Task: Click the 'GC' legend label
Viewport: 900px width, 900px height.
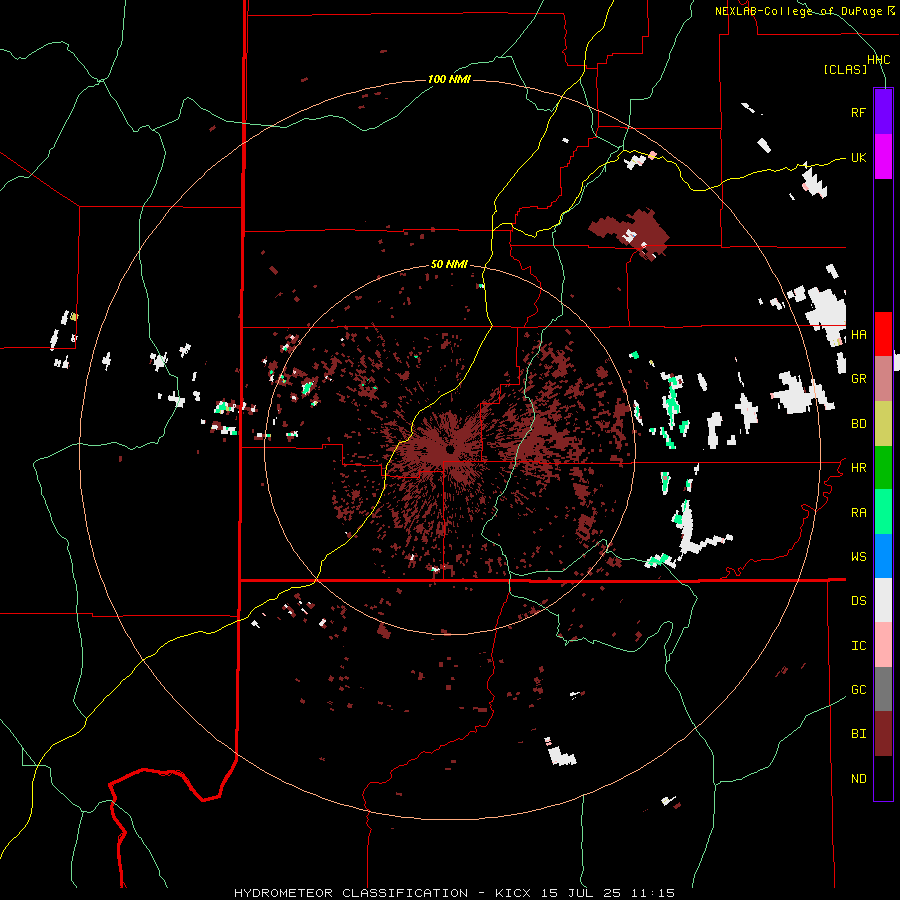Action: tap(858, 689)
